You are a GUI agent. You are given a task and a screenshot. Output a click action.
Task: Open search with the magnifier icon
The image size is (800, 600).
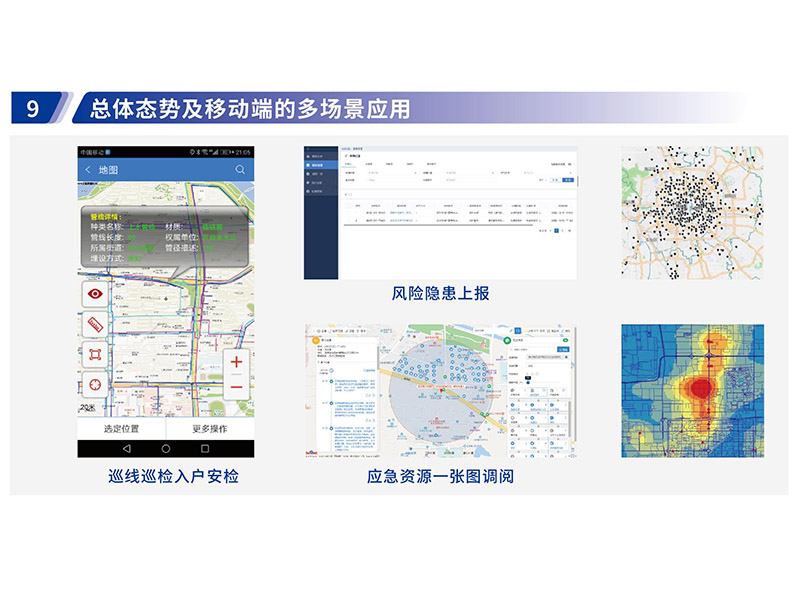pos(240,170)
